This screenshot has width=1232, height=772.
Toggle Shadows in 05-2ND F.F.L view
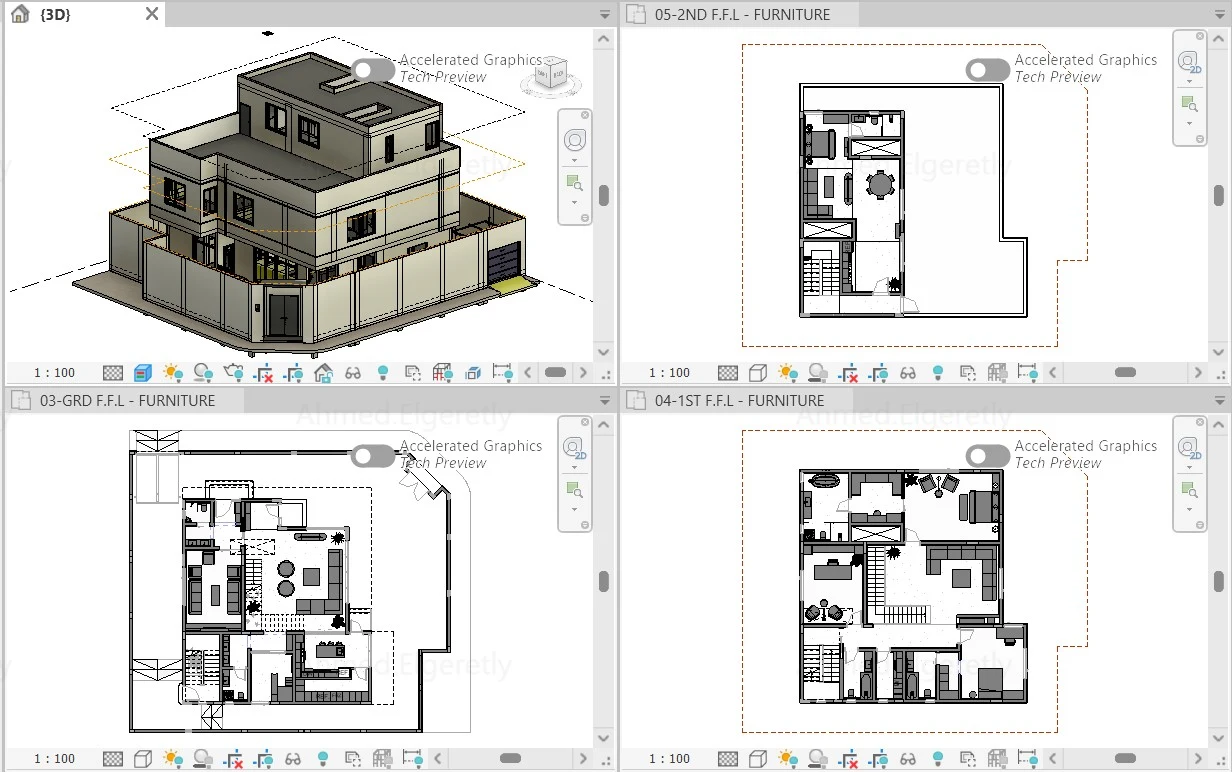tap(818, 373)
